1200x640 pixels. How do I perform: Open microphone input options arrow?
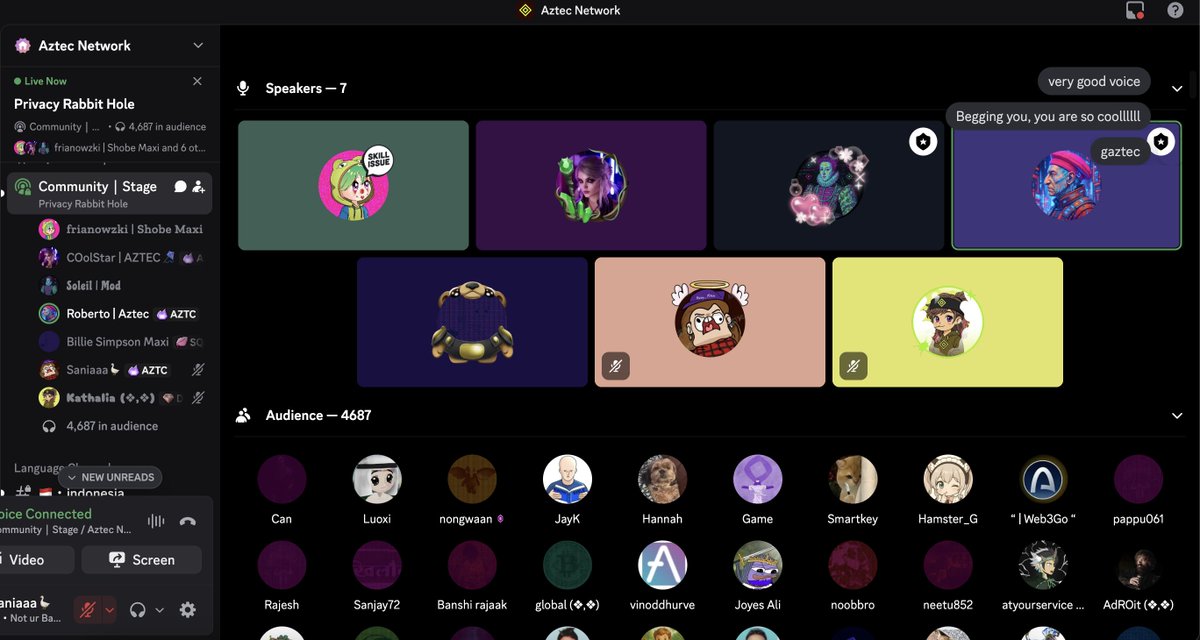tap(110, 610)
